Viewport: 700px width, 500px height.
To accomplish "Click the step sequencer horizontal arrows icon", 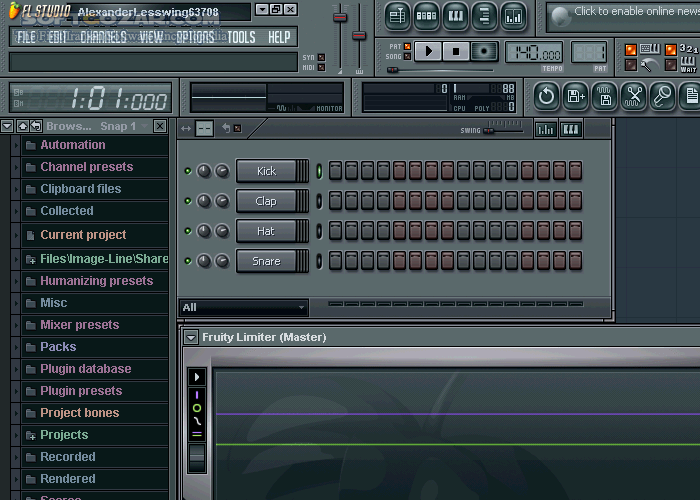I will (186, 129).
